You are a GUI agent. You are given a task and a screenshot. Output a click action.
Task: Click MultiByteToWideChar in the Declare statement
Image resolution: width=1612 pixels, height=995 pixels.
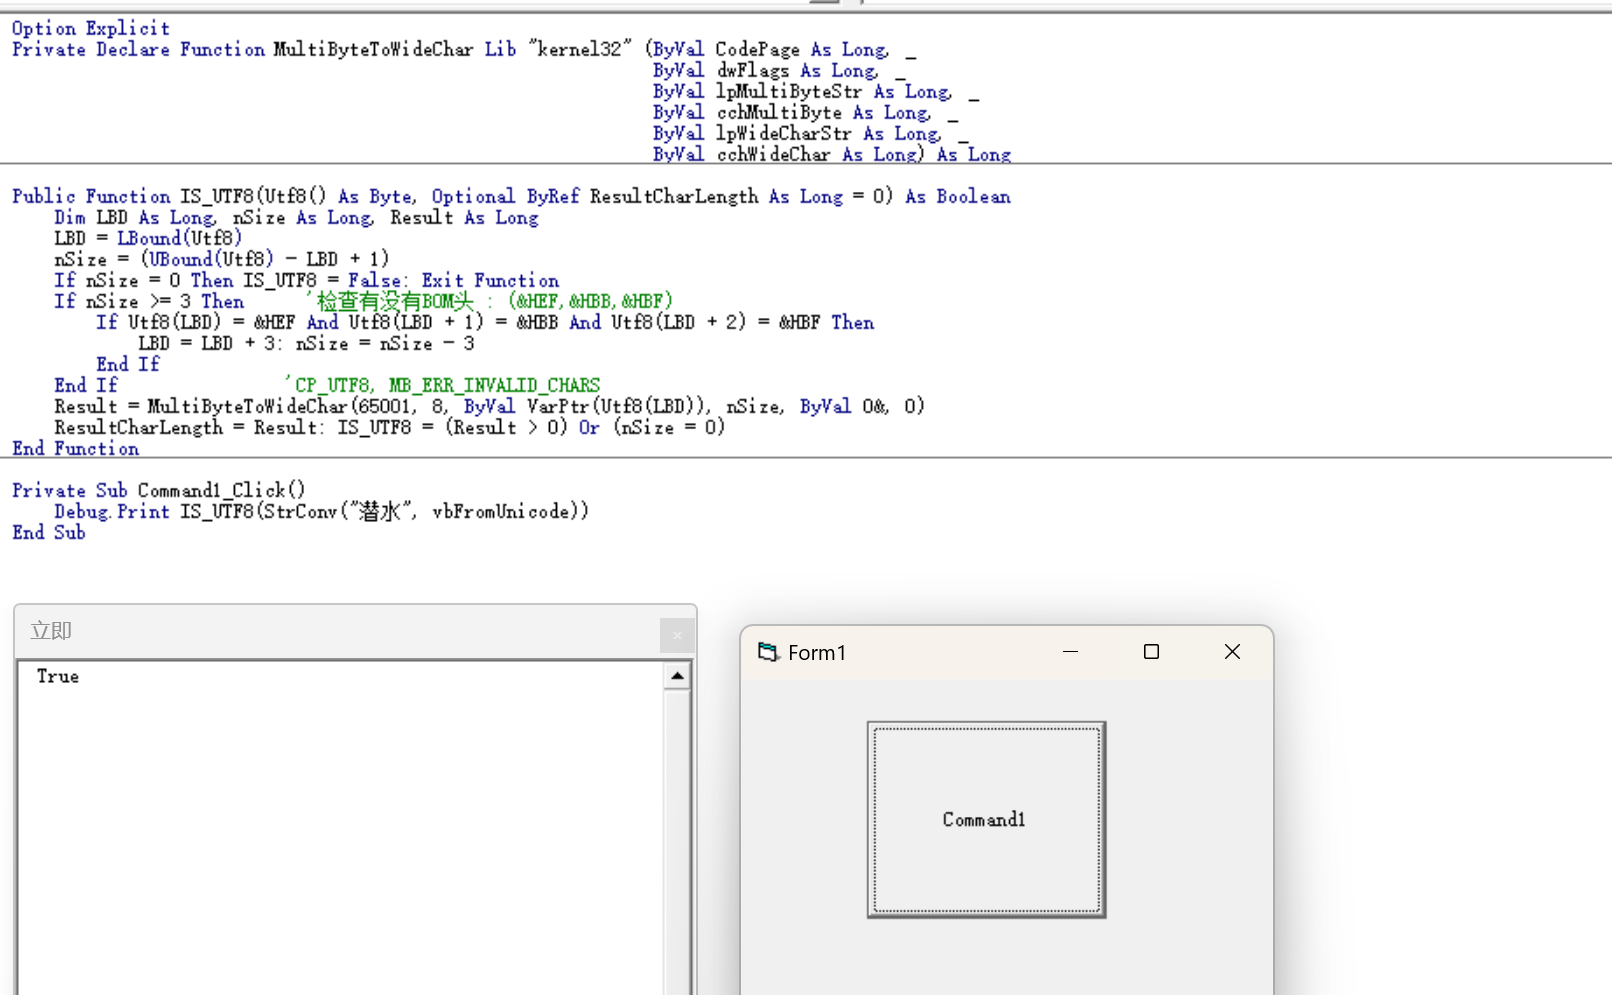[x=373, y=49]
